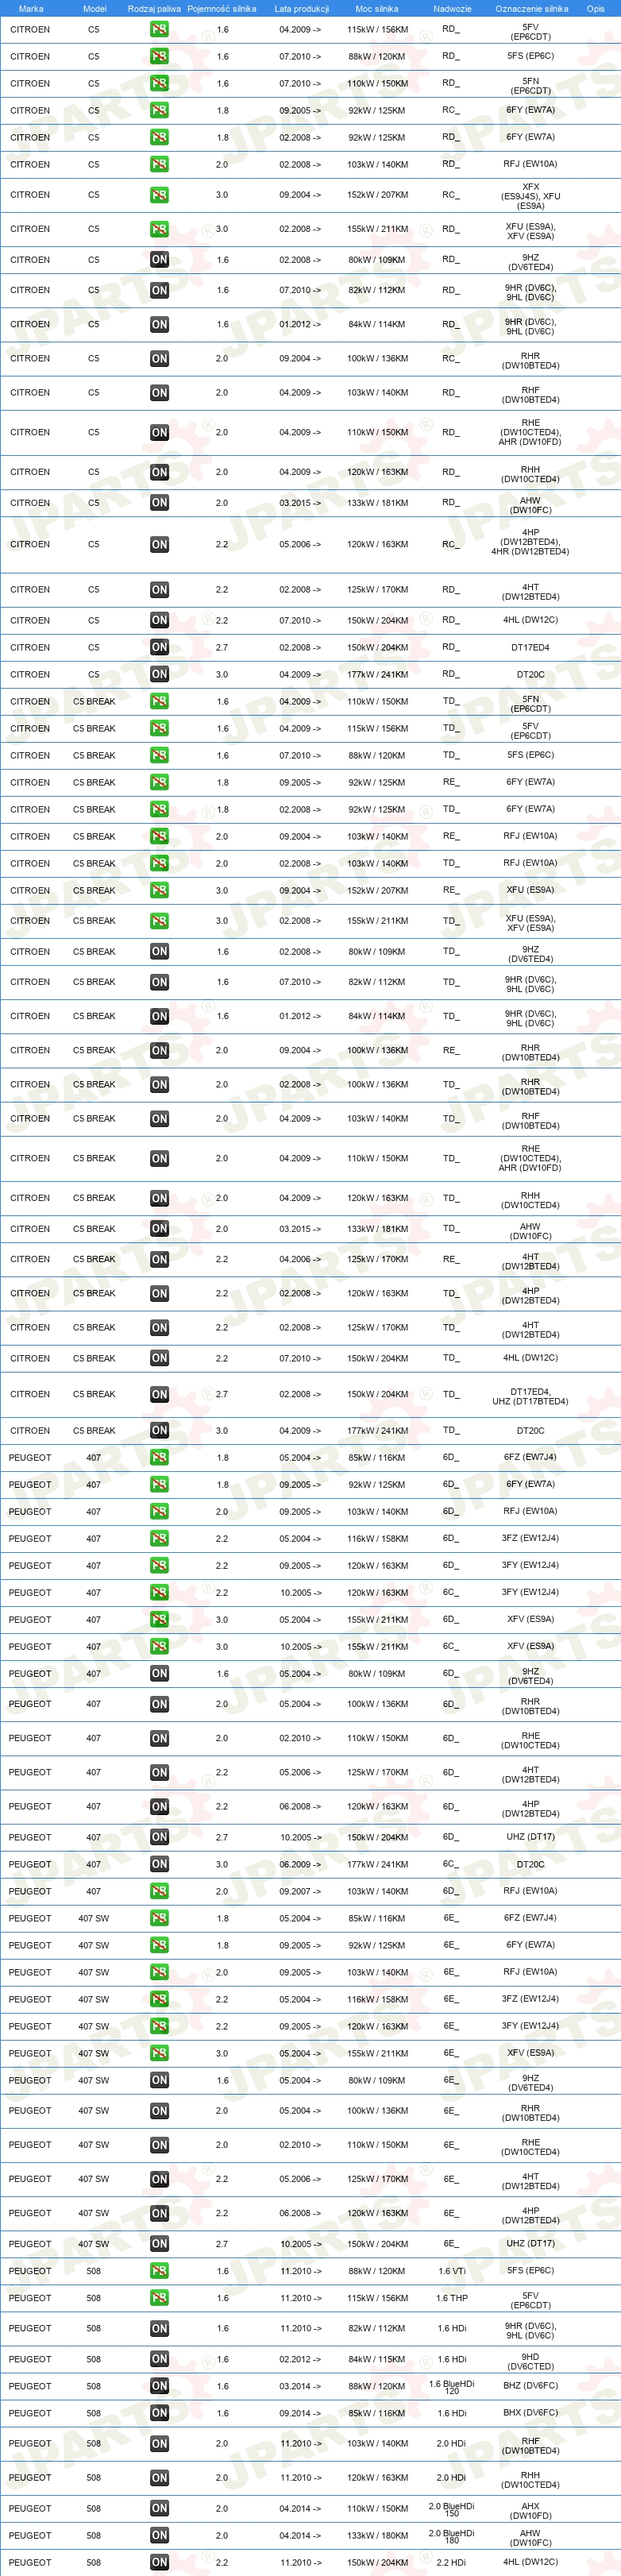Click petrol icon in C5 RD_ RFJ (EW10A) row
621x2576 pixels.
pyautogui.click(x=159, y=165)
